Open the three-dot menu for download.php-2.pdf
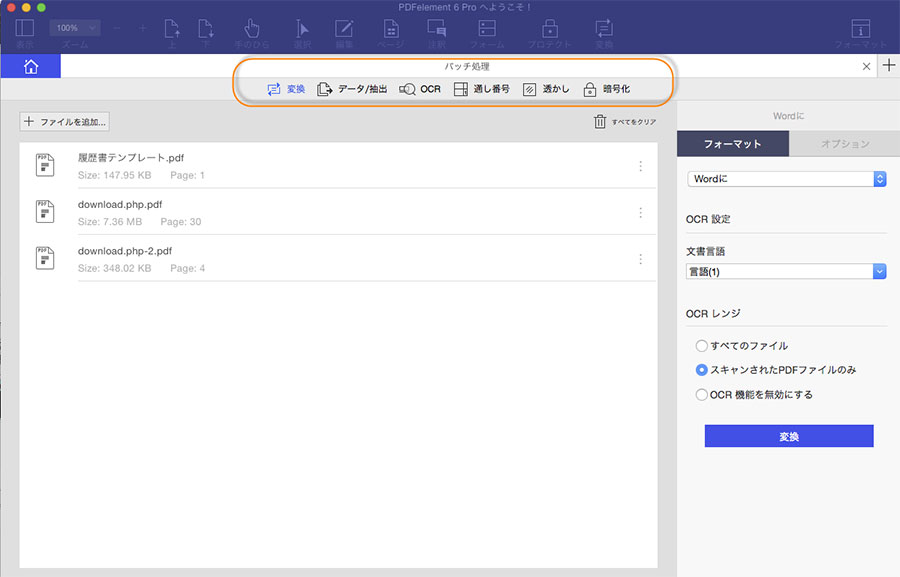The image size is (900, 577). pos(641,260)
